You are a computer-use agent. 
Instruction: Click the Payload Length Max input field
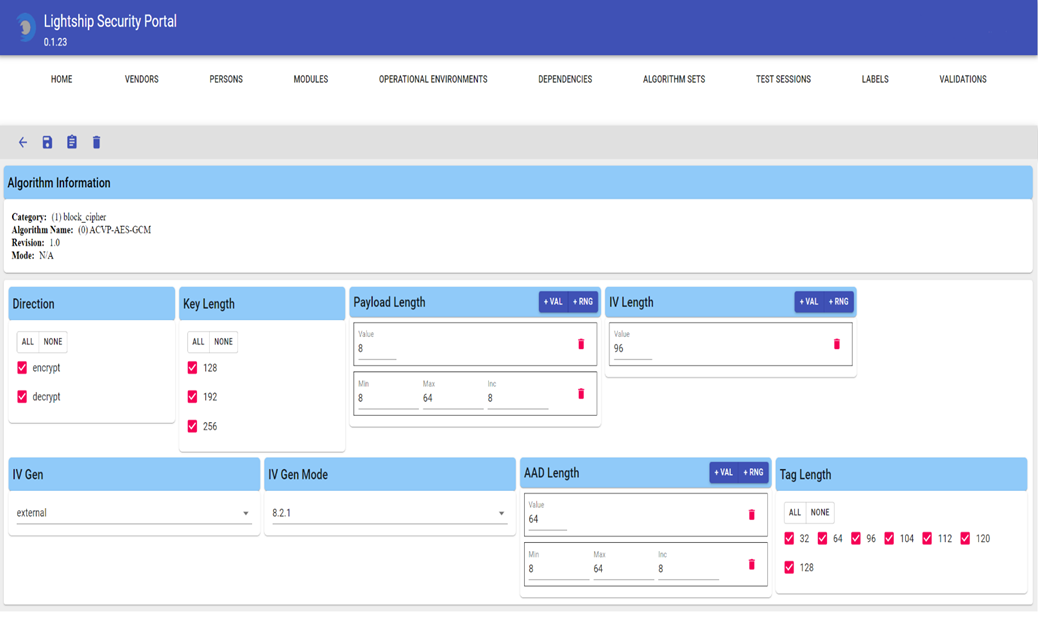(452, 399)
